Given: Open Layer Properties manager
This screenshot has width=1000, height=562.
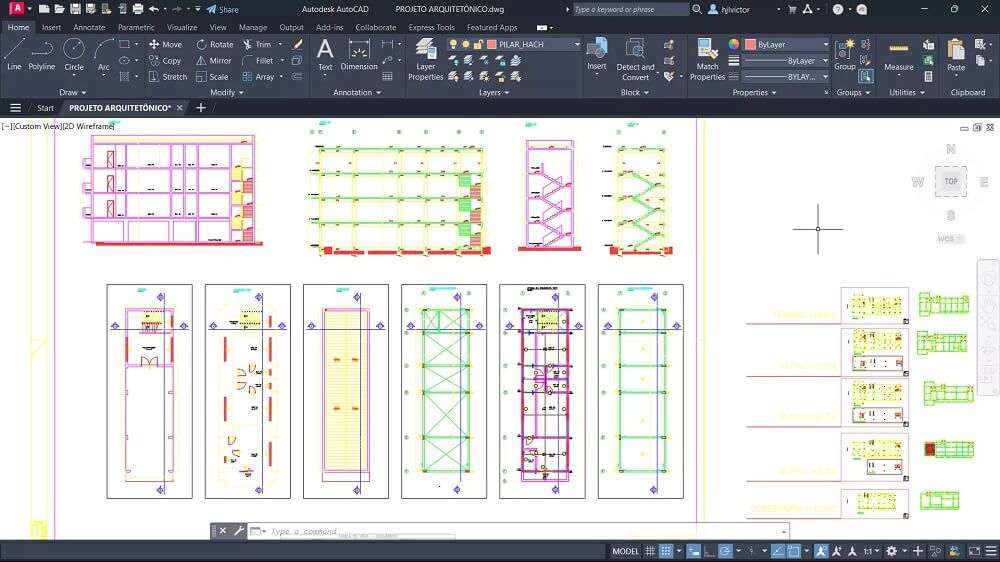Looking at the screenshot, I should point(425,59).
